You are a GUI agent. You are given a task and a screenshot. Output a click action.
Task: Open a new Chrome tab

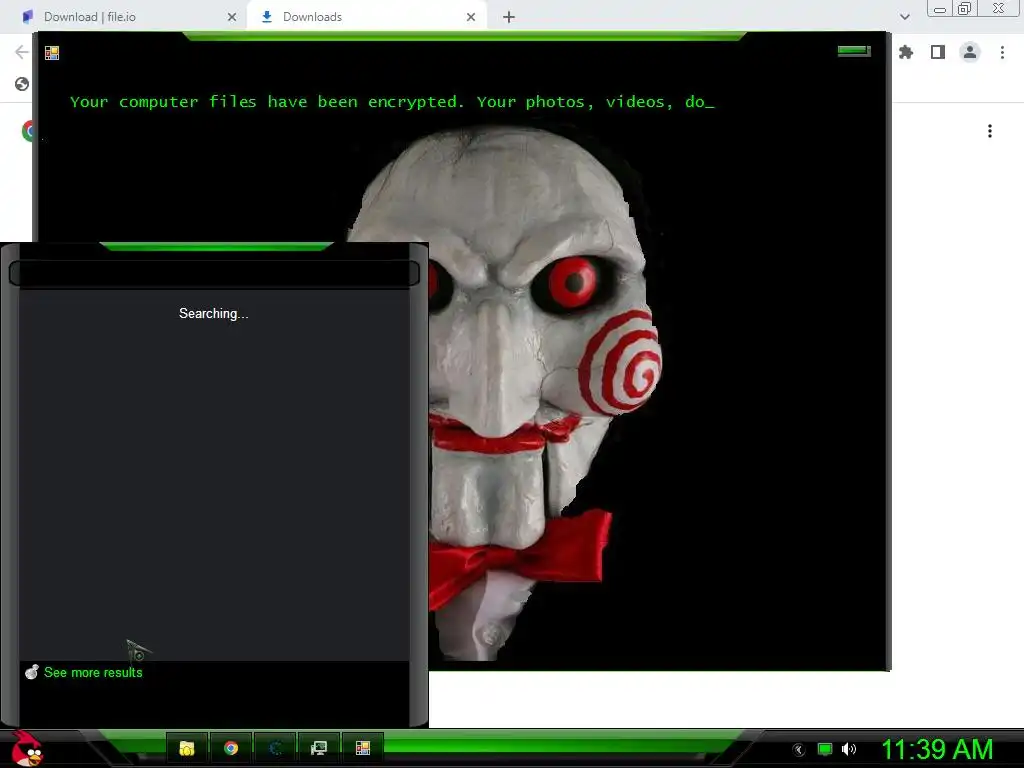tap(509, 17)
